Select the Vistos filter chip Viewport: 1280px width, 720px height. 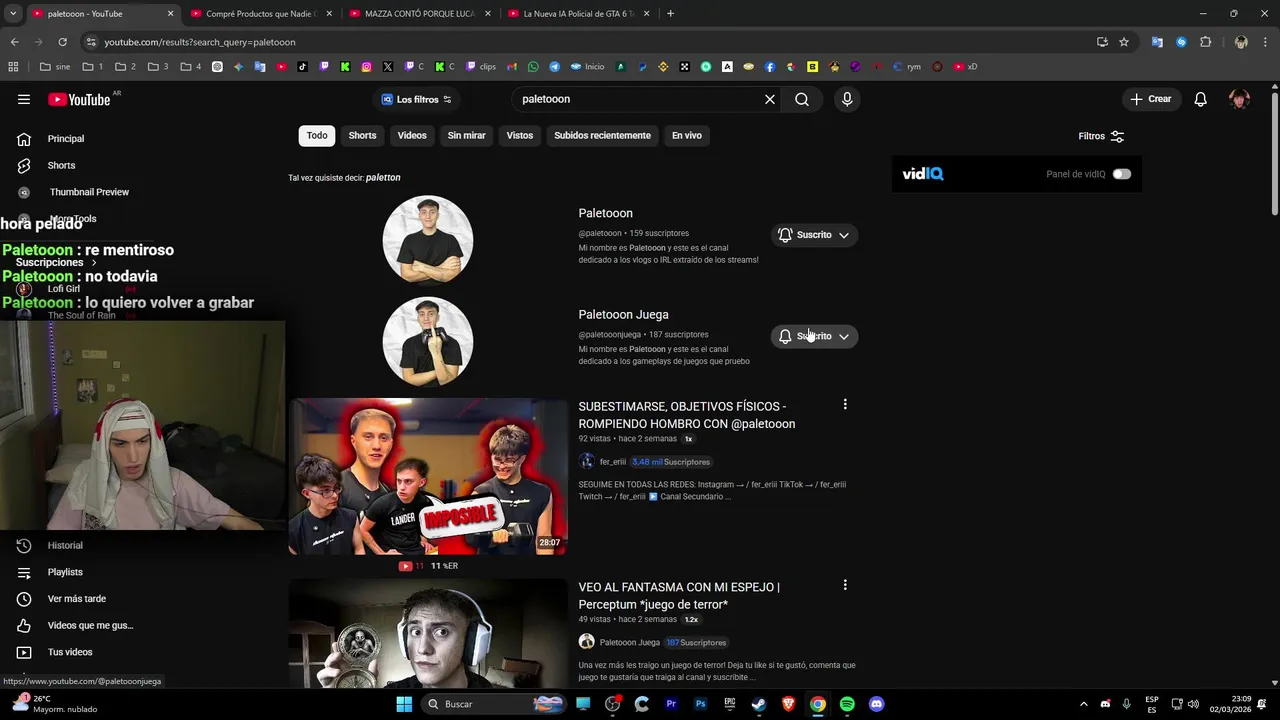[520, 136]
